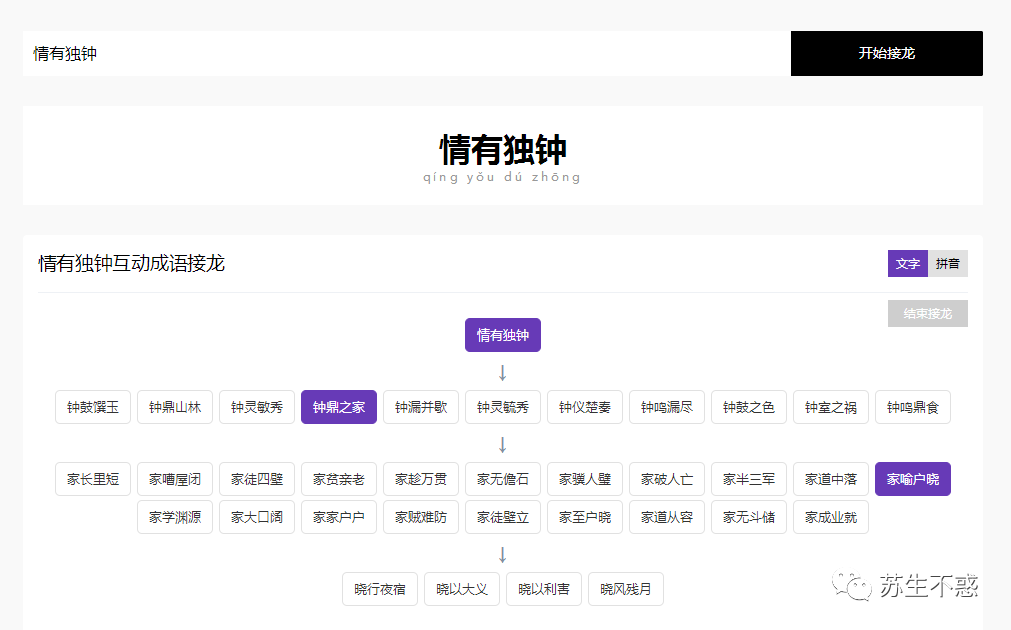This screenshot has width=1011, height=630.
Task: Pick idiom 家徒壁立
Action: [503, 517]
